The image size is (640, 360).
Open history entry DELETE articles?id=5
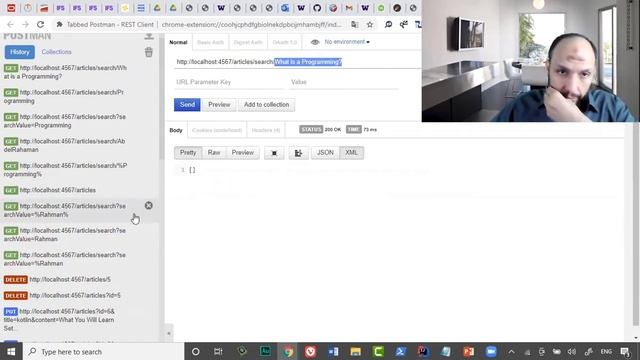[x=62, y=296]
